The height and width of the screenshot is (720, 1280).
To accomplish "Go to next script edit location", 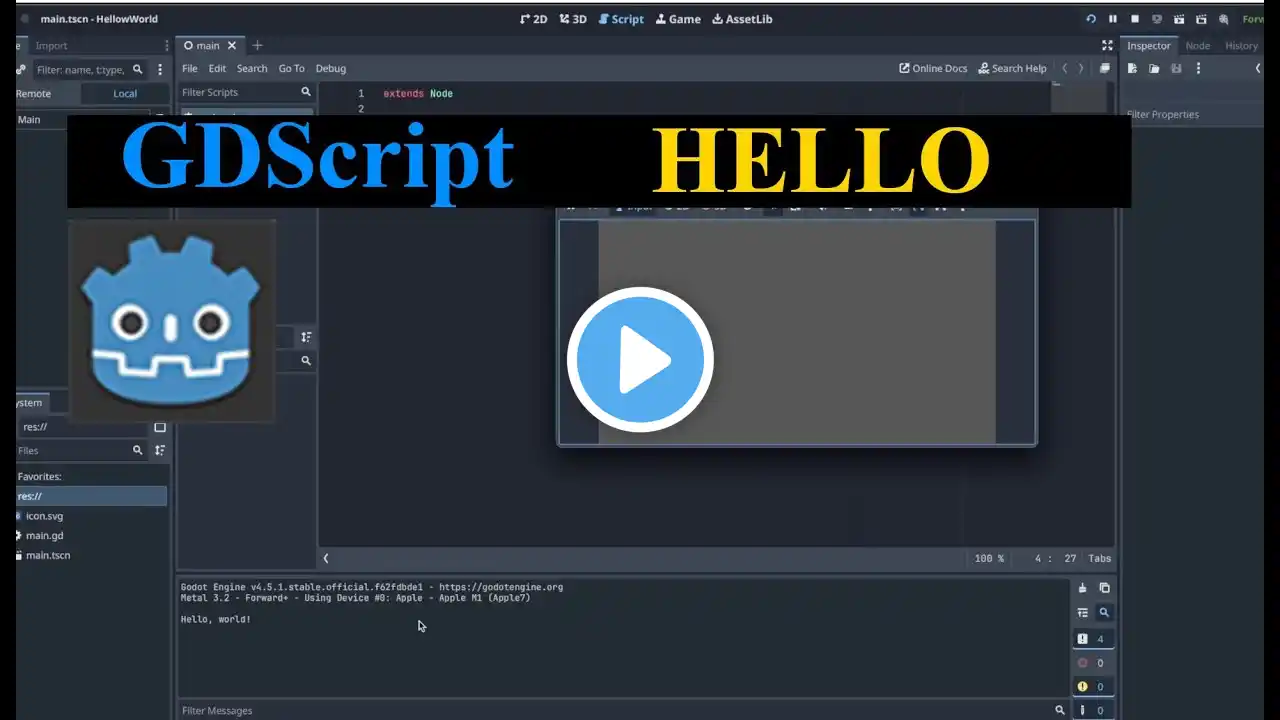I will 1080,68.
